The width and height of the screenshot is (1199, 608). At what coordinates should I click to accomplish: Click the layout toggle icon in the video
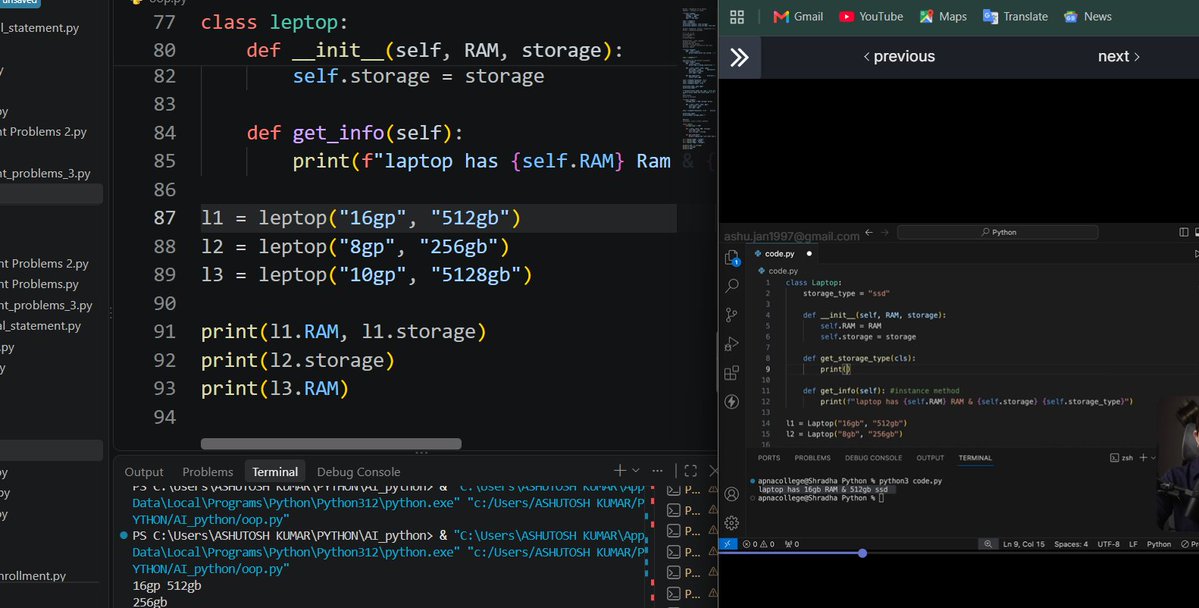point(1184,232)
